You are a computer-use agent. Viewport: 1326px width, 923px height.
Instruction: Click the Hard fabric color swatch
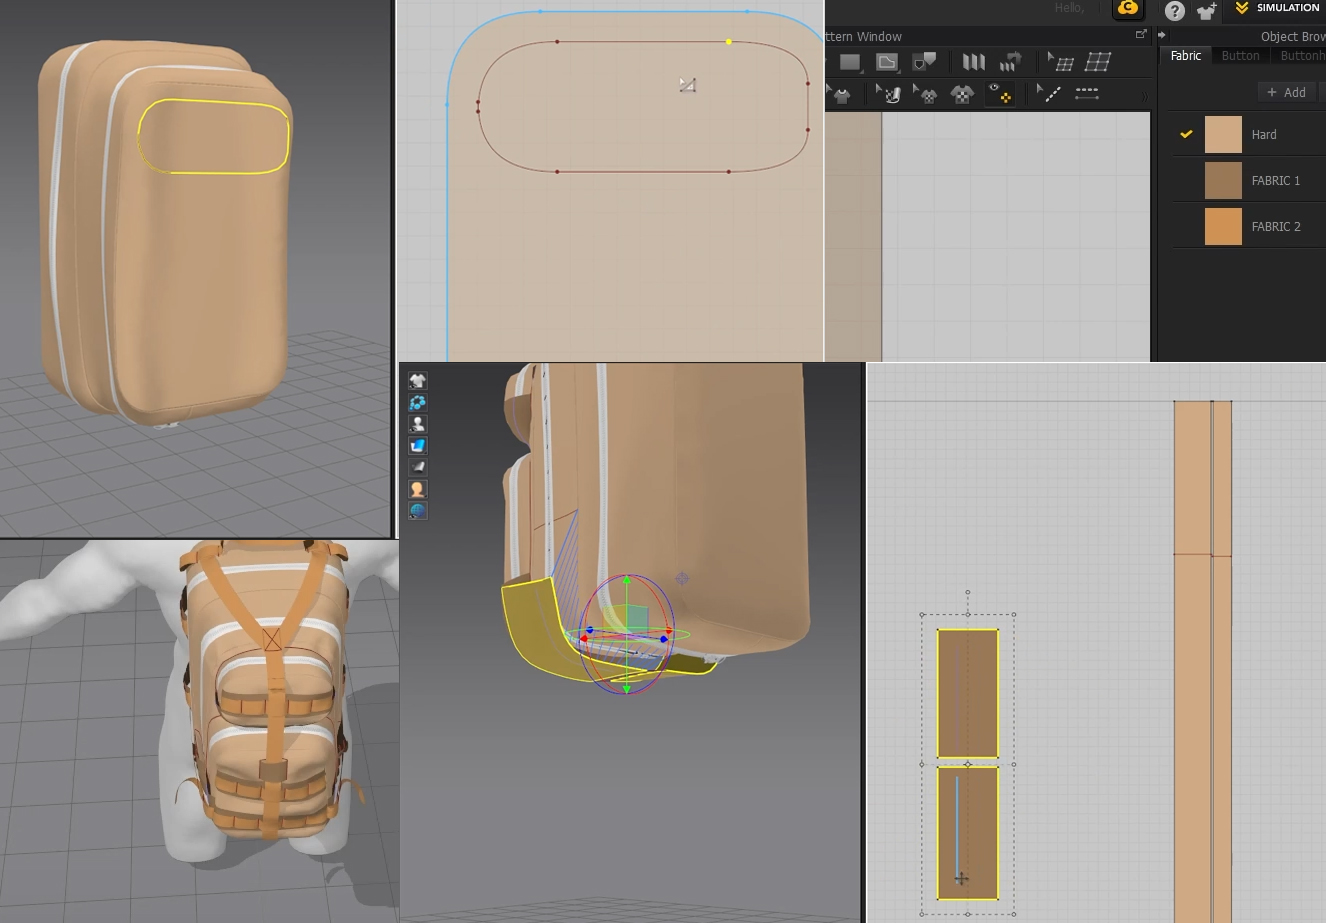pos(1223,134)
